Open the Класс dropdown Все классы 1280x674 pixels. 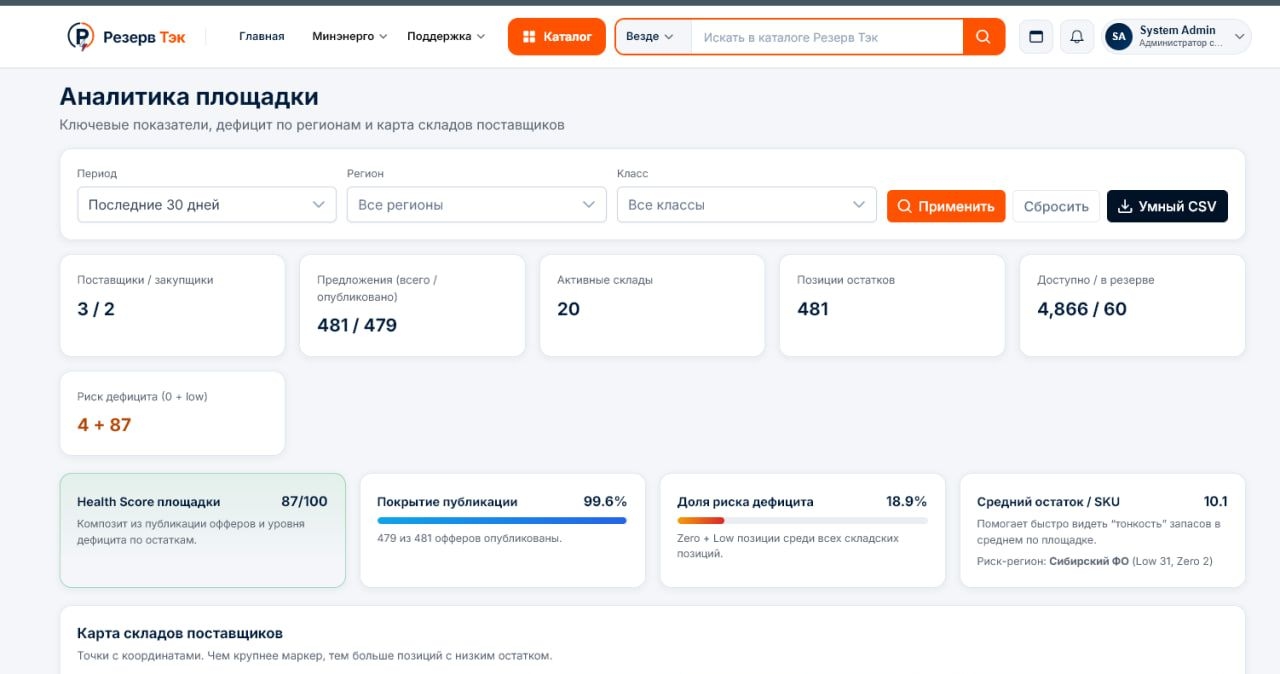pos(747,205)
